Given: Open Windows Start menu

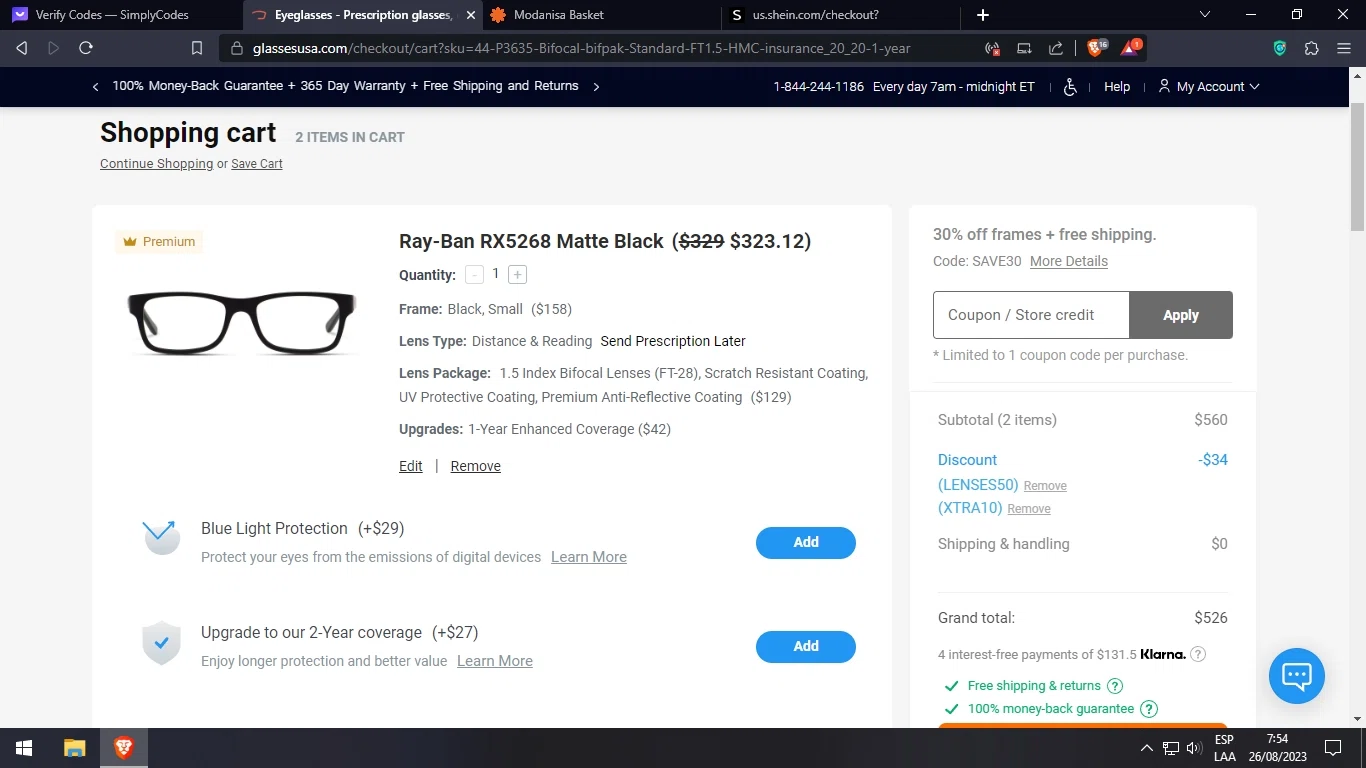Looking at the screenshot, I should pos(24,748).
